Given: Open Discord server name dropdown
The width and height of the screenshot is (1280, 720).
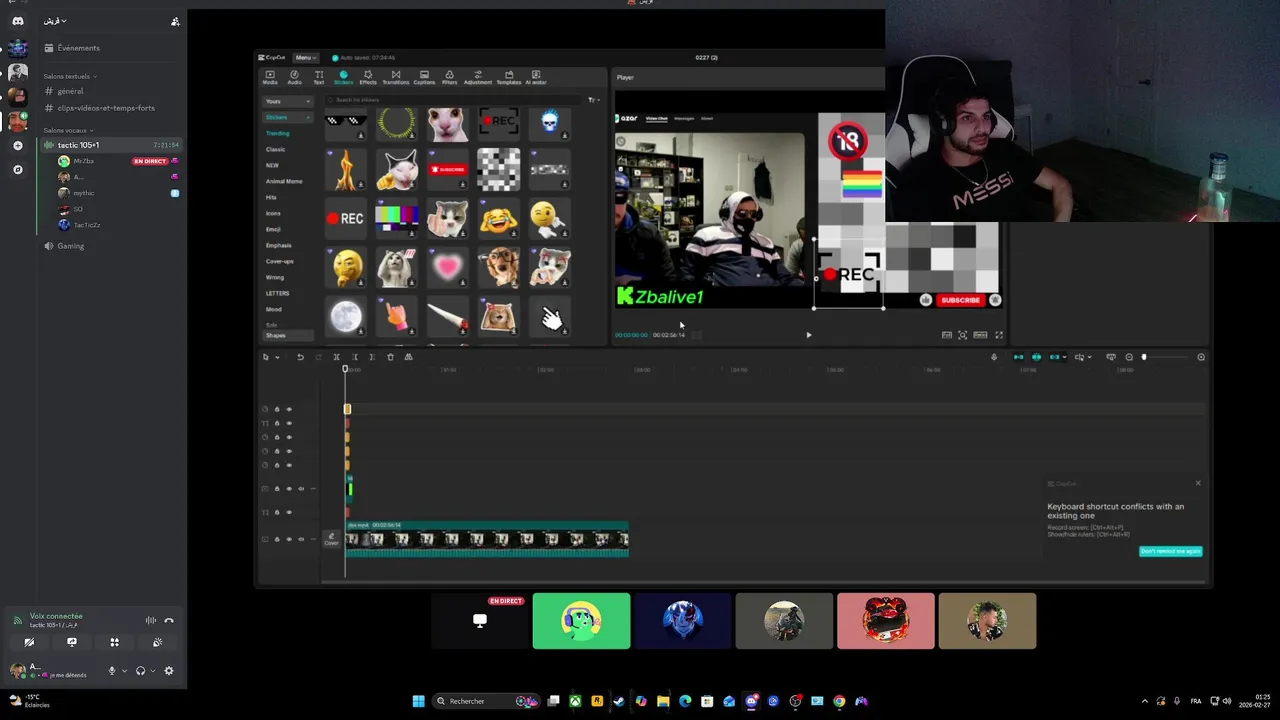Looking at the screenshot, I should [55, 21].
